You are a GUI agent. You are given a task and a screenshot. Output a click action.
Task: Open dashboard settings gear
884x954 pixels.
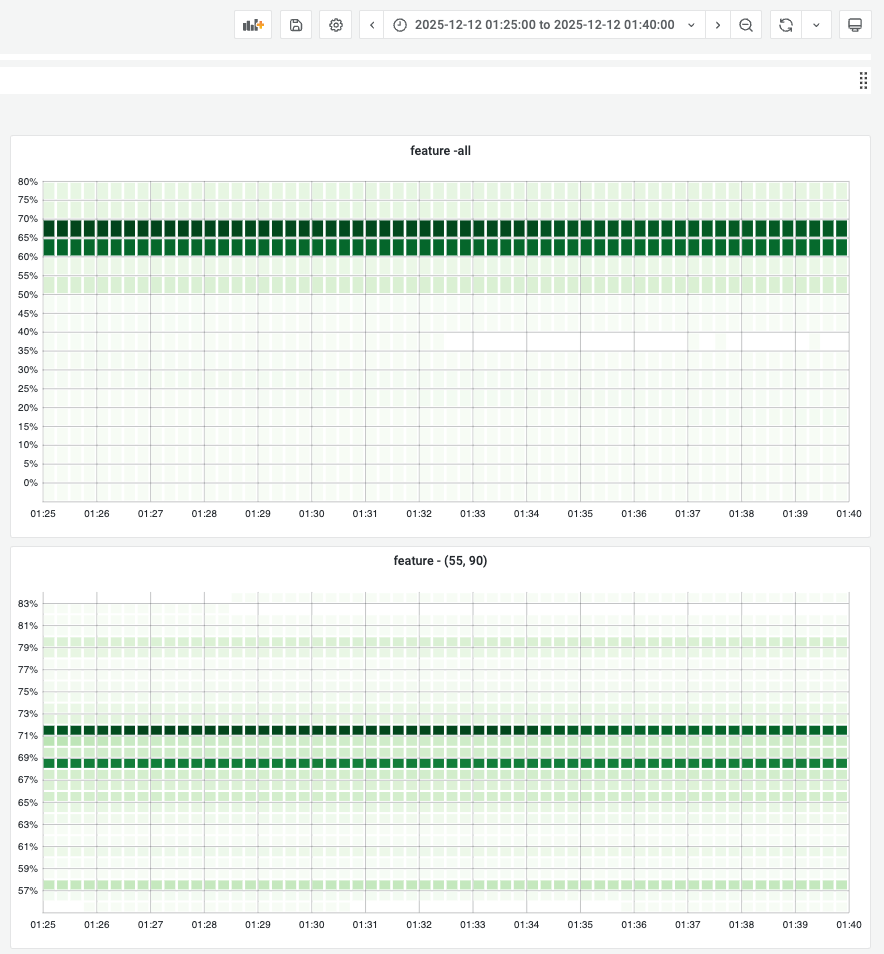(336, 25)
